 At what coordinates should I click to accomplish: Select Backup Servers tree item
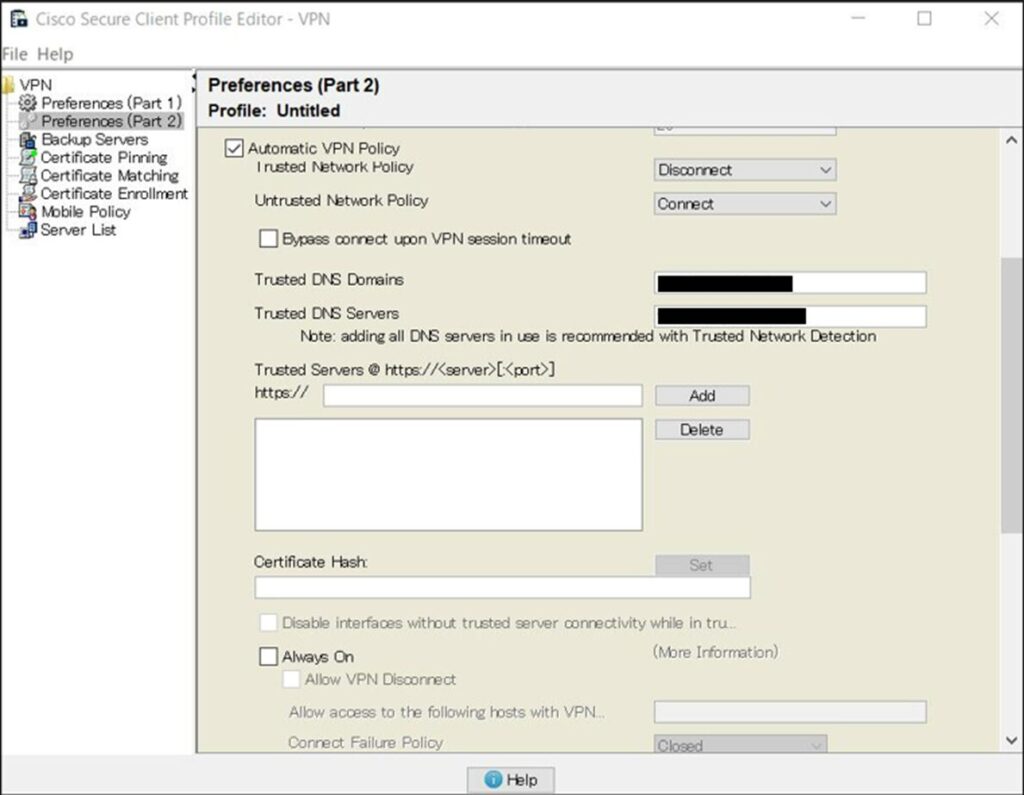click(95, 139)
